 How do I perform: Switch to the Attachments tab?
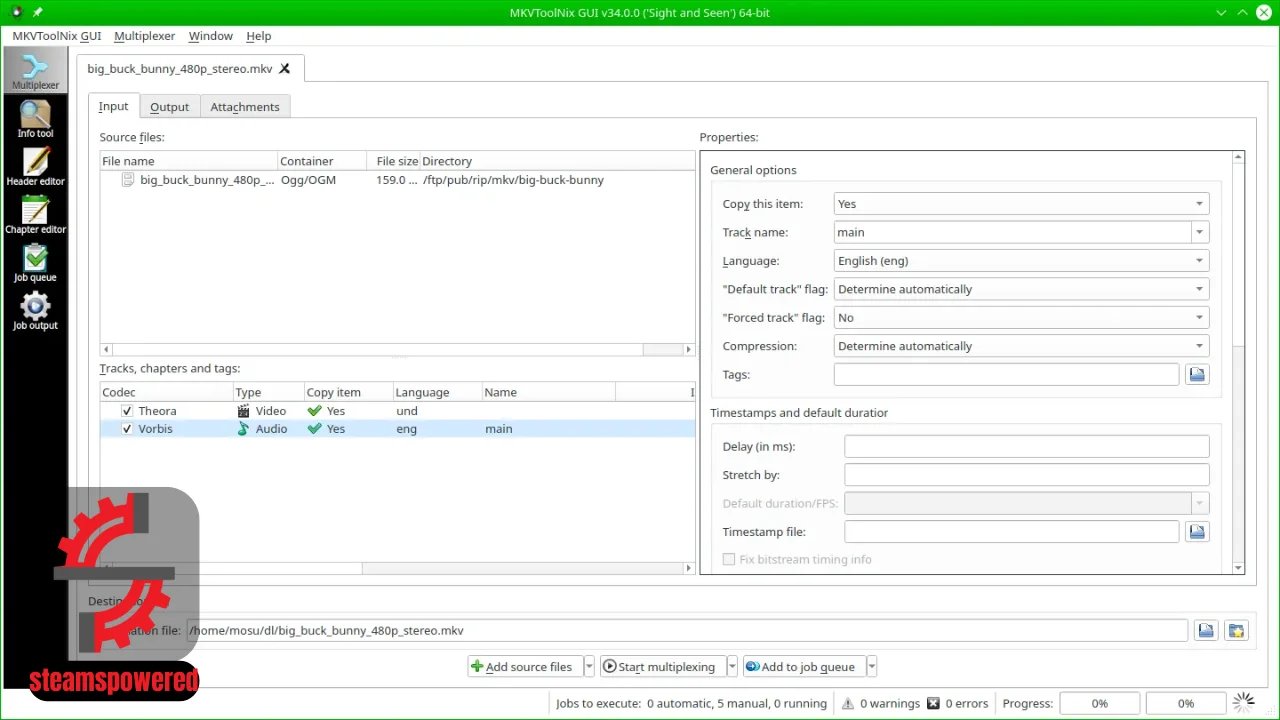pos(245,107)
